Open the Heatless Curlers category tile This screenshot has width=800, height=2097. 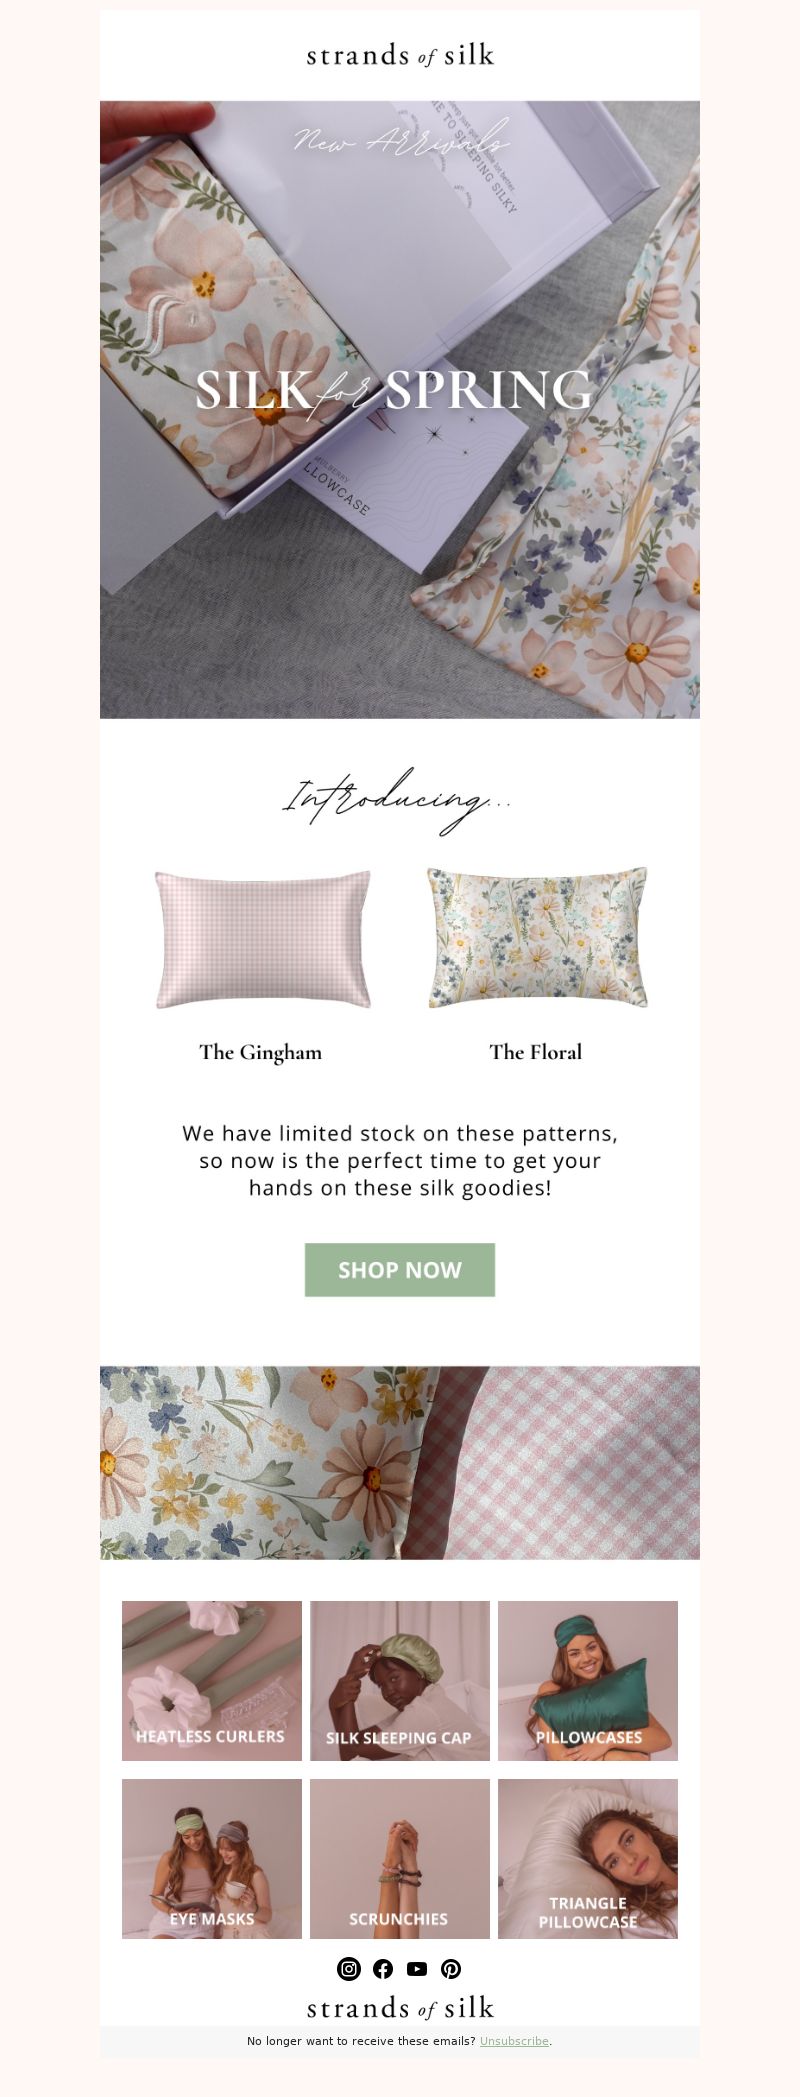[212, 1680]
